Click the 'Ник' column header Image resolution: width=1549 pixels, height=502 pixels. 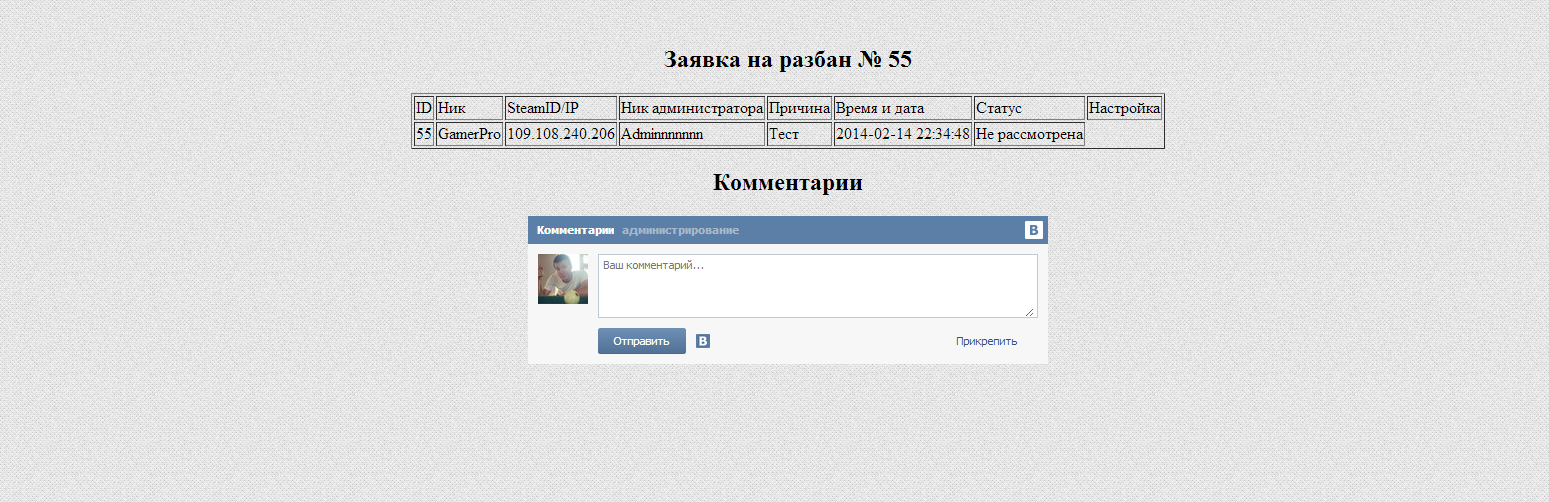469,108
